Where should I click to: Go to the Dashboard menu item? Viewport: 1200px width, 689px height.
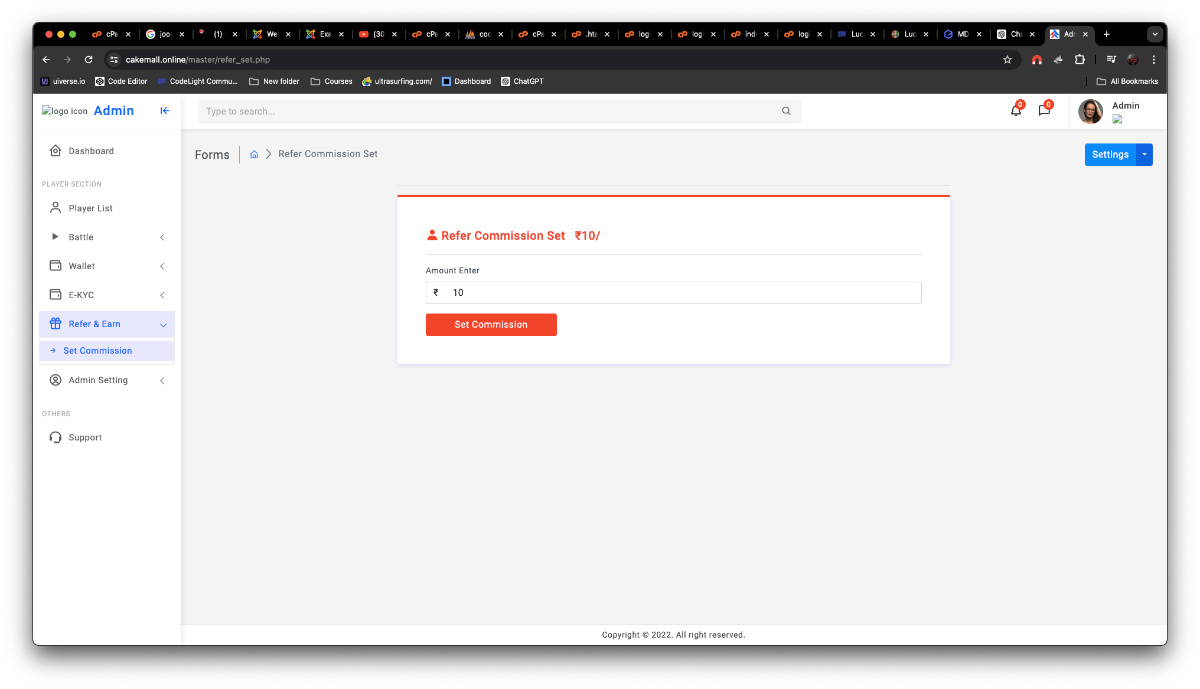click(91, 151)
